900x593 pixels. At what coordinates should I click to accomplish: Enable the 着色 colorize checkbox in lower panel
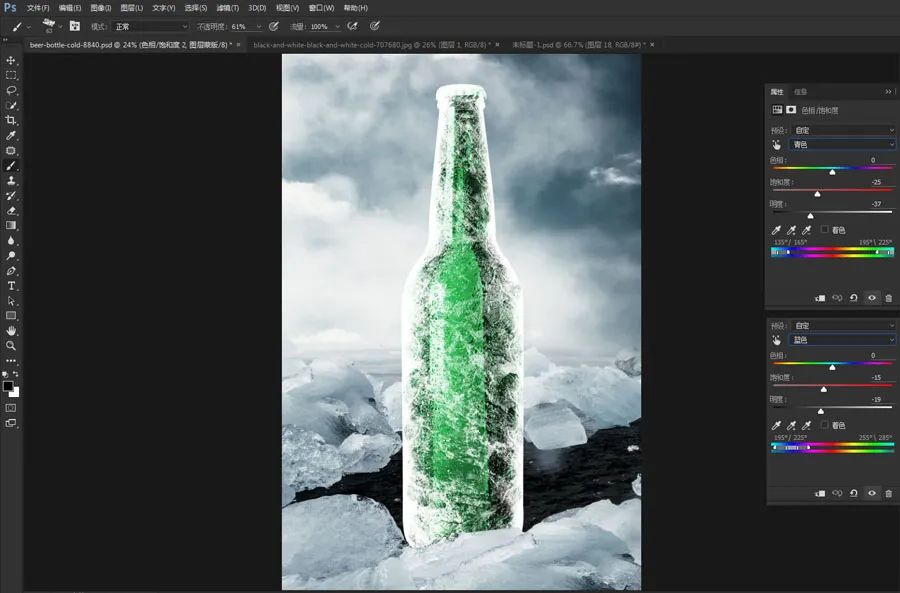pyautogui.click(x=824, y=425)
